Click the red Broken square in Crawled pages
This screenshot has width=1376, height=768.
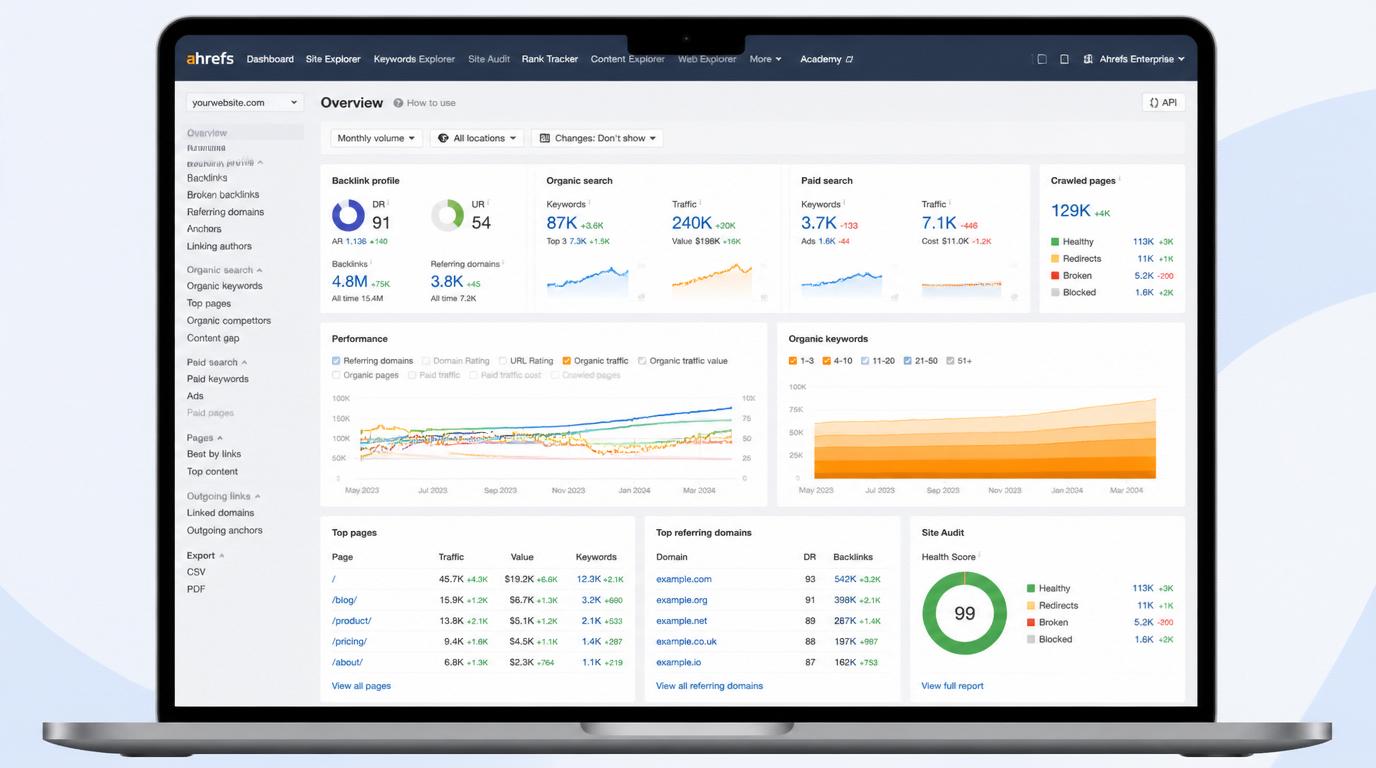point(1055,276)
